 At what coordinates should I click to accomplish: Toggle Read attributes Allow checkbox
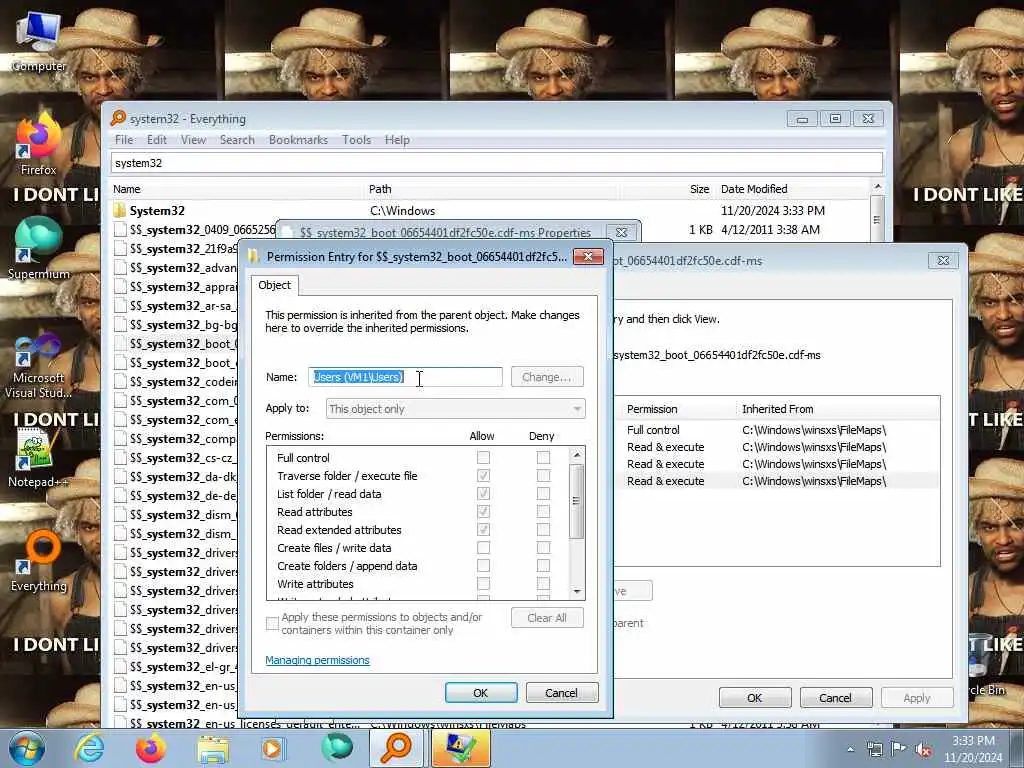[483, 511]
